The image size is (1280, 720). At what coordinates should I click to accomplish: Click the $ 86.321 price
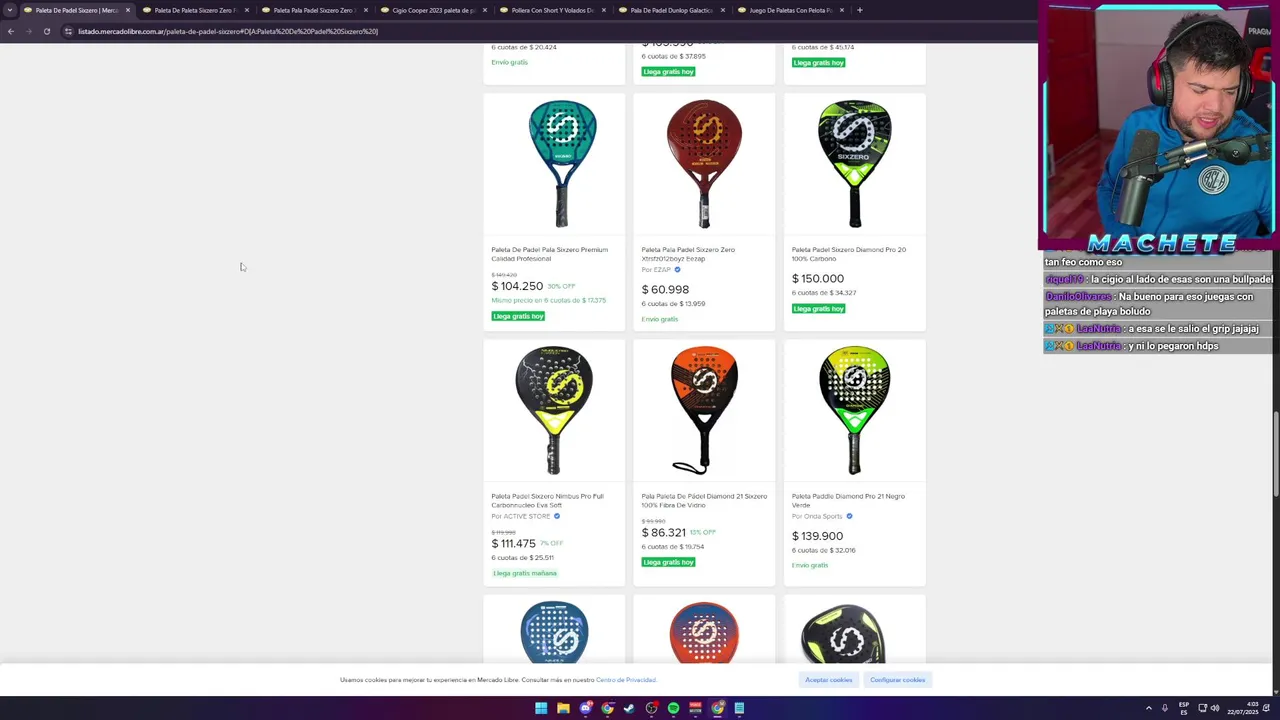(x=663, y=533)
